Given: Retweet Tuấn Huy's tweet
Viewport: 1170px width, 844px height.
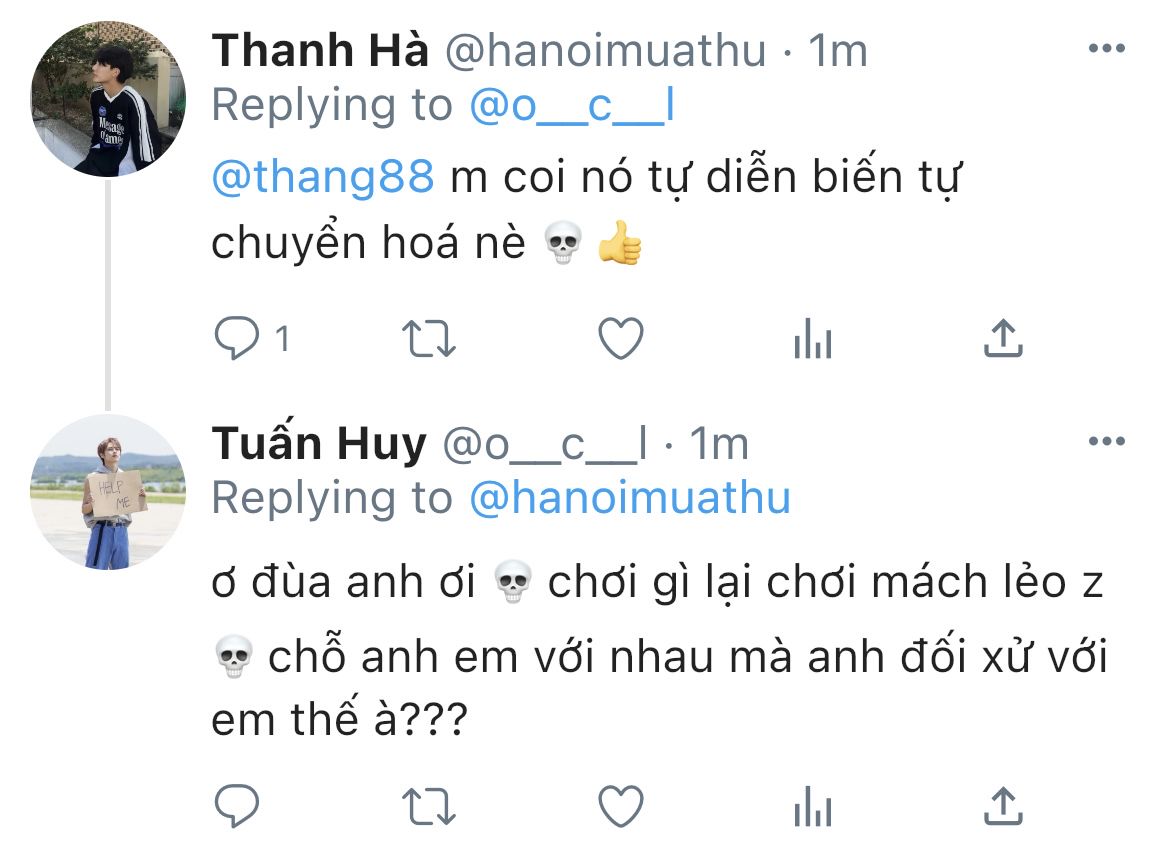Looking at the screenshot, I should point(428,805).
